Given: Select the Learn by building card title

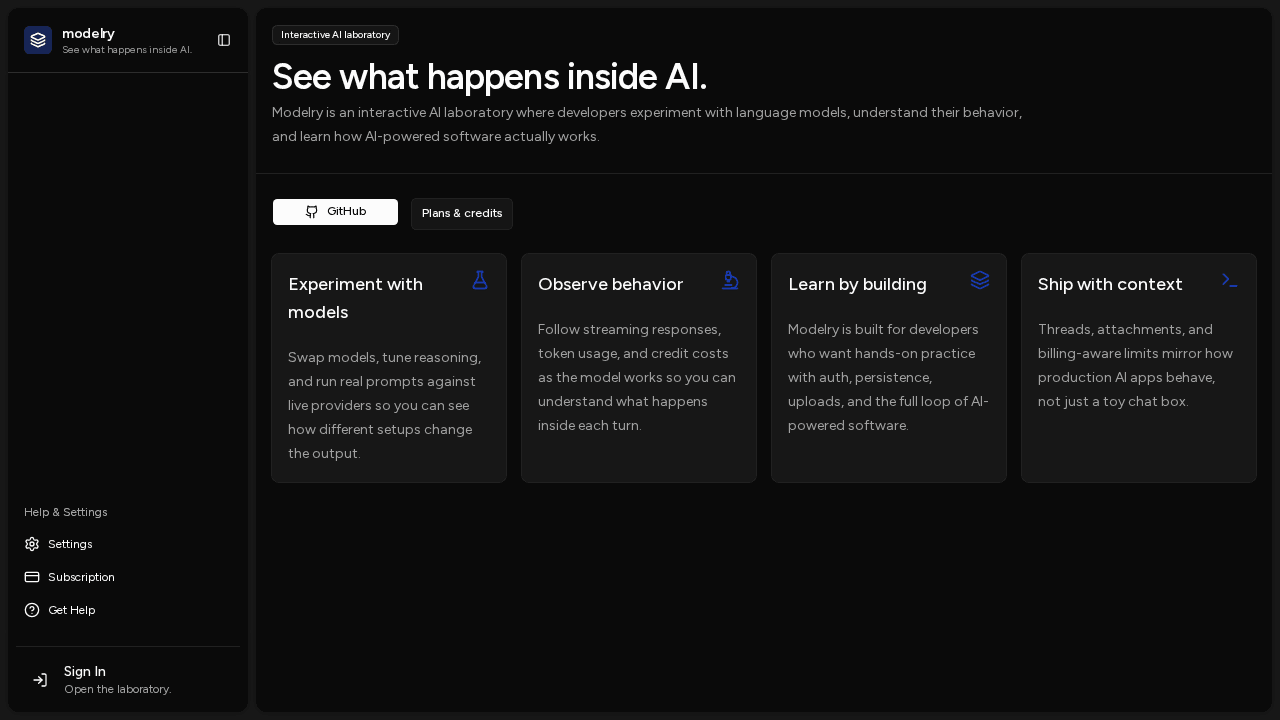Looking at the screenshot, I should pyautogui.click(x=857, y=284).
